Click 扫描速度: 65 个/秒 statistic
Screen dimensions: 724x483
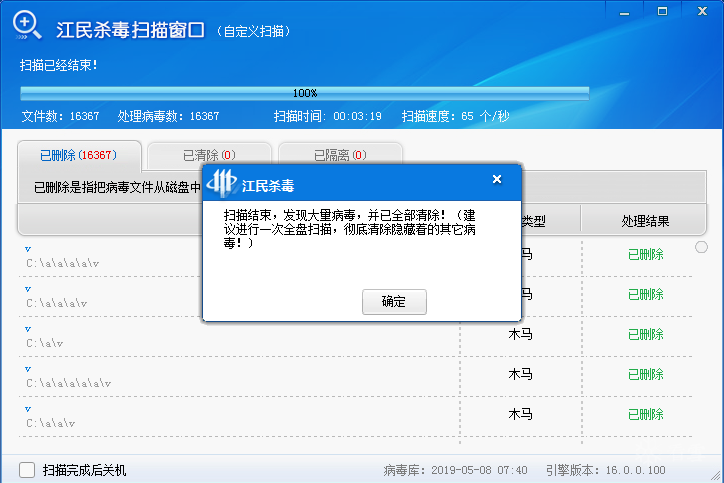(x=455, y=116)
